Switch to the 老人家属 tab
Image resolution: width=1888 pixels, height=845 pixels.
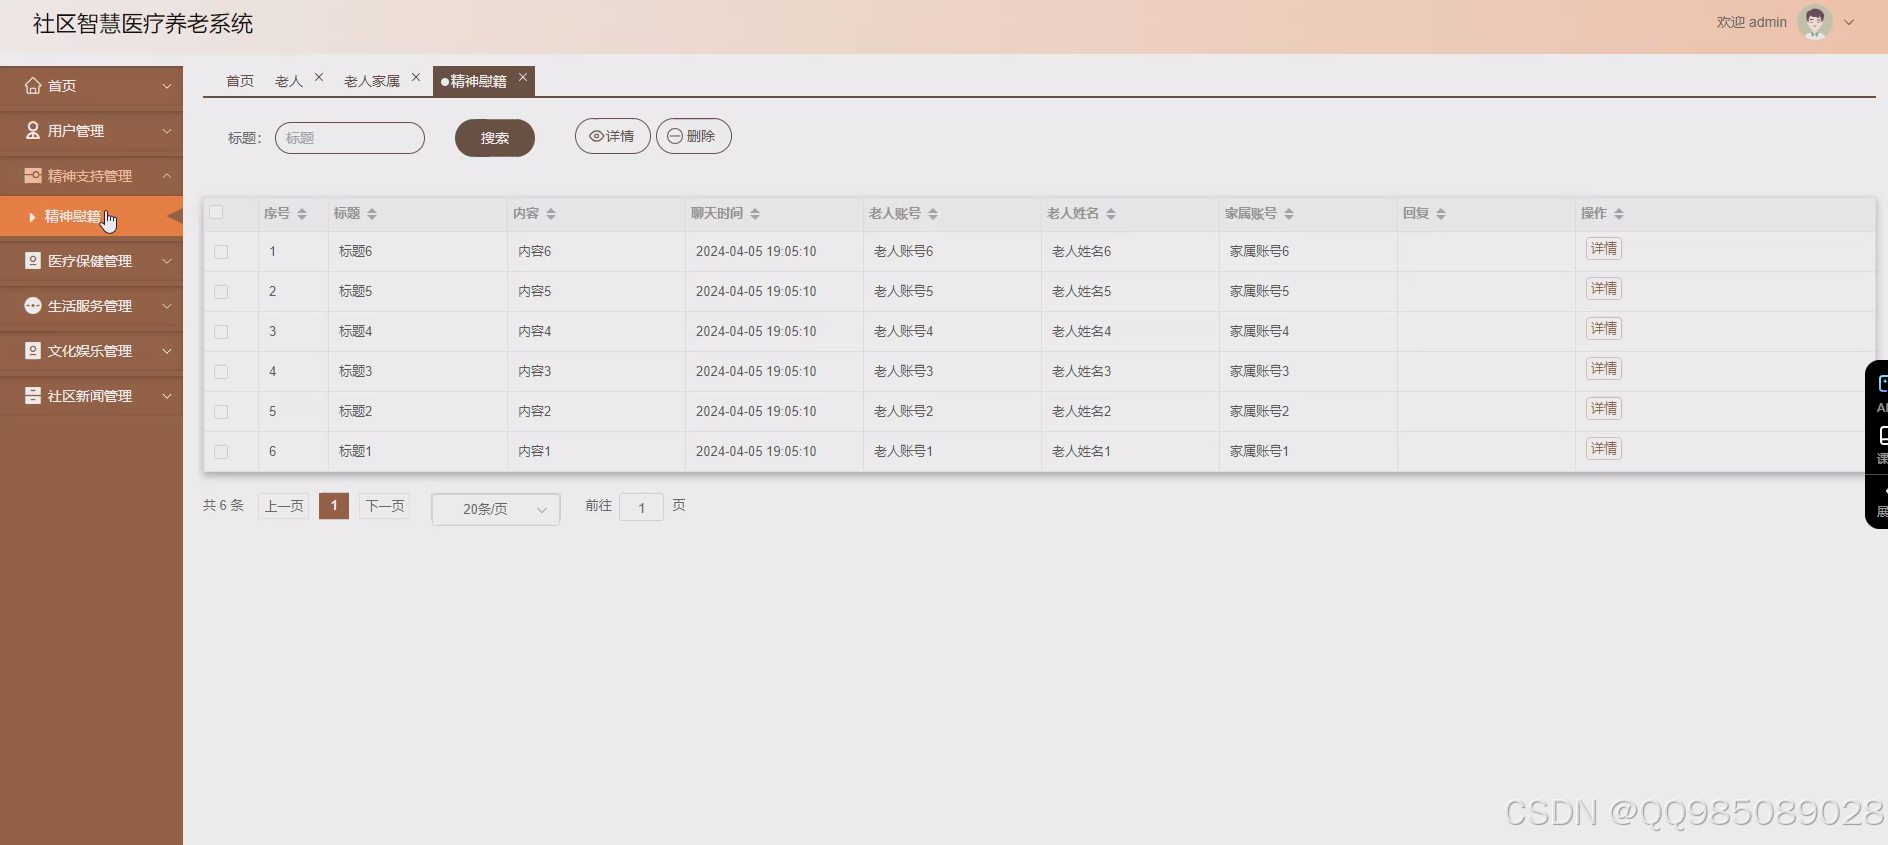[372, 81]
